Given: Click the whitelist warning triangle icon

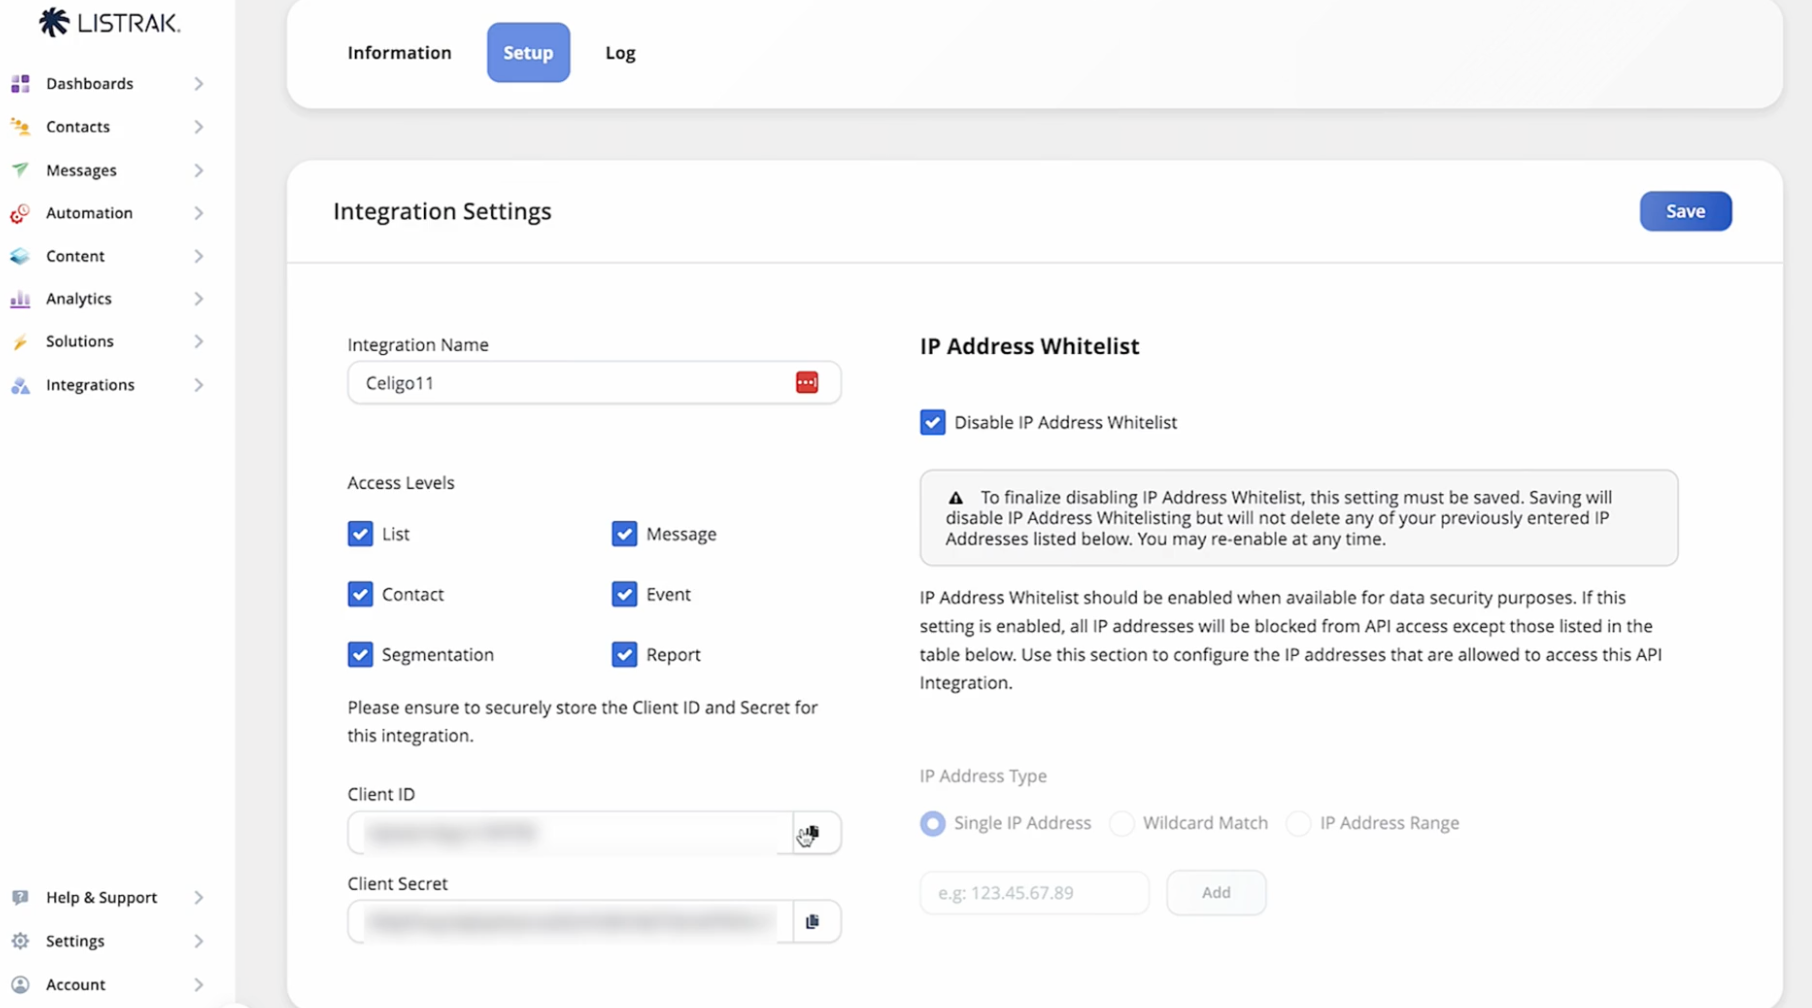Looking at the screenshot, I should 956,497.
